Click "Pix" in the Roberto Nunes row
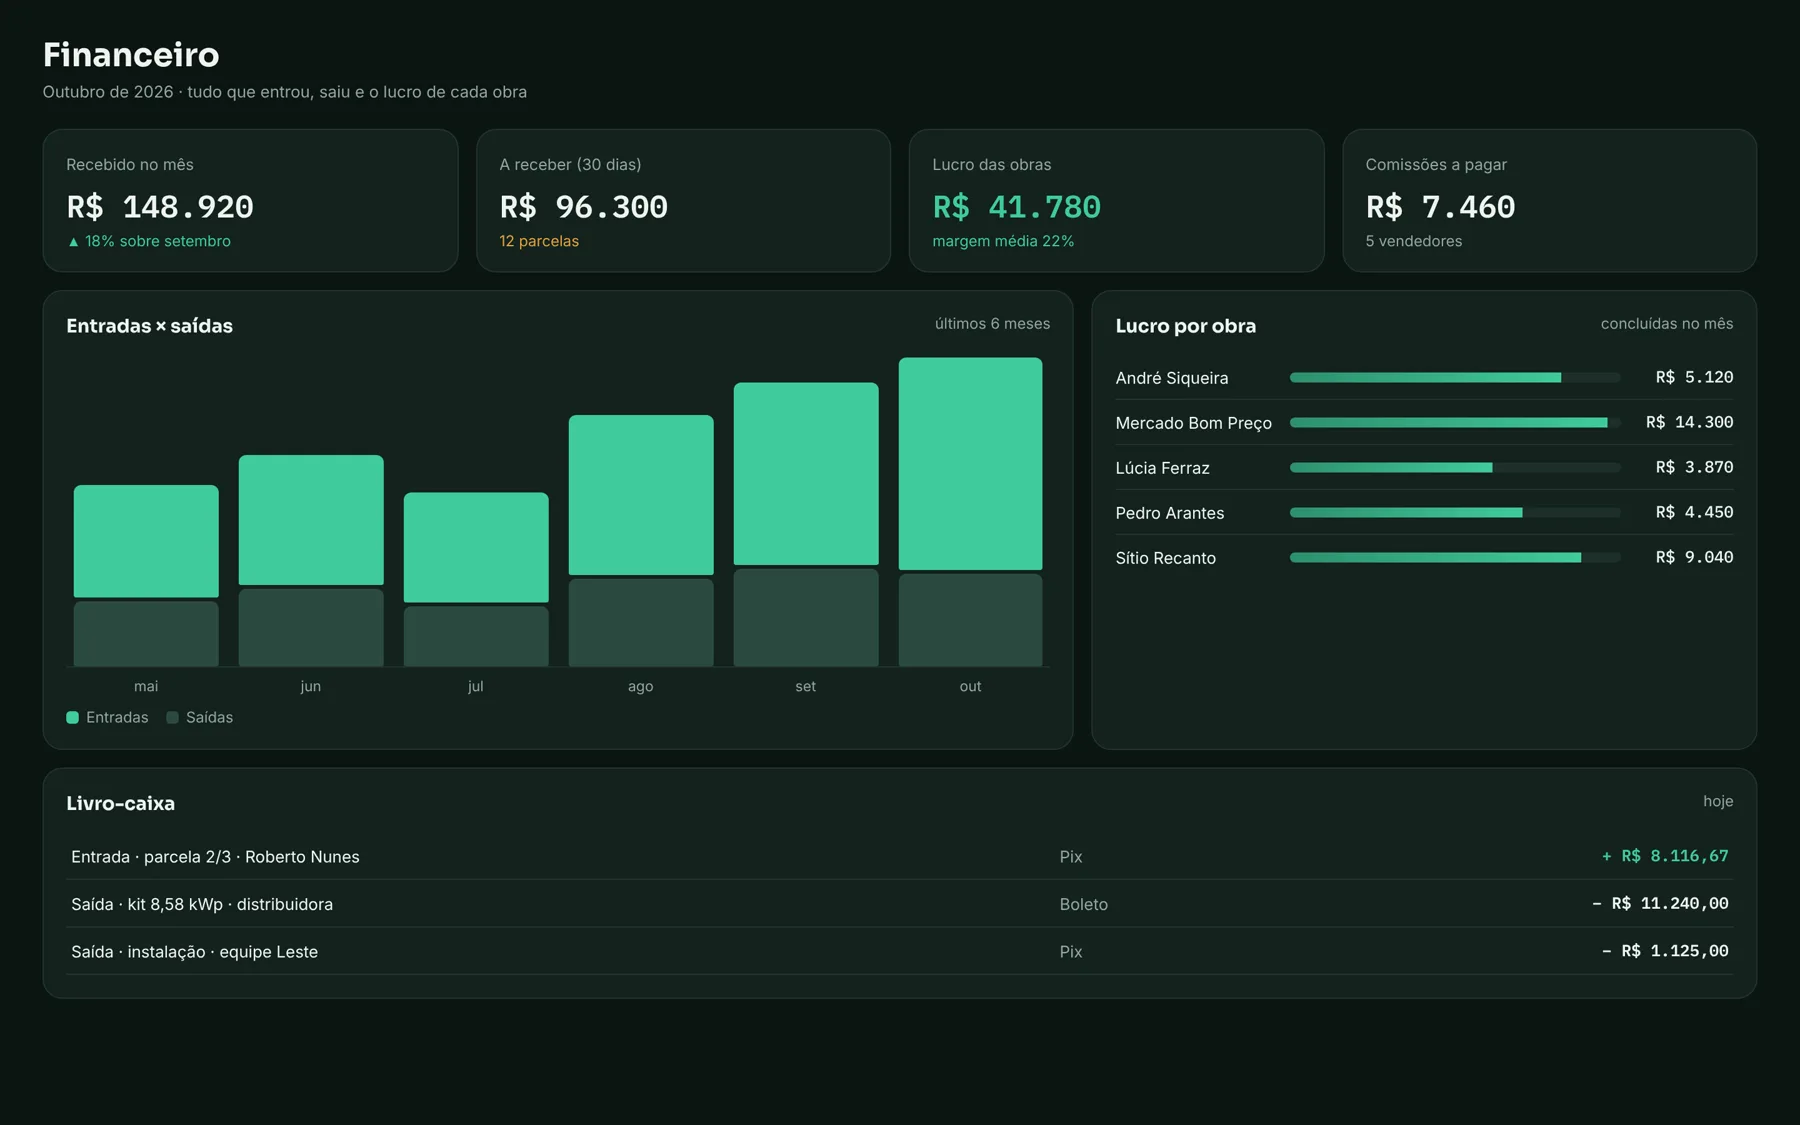1800x1125 pixels. pyautogui.click(x=1071, y=857)
